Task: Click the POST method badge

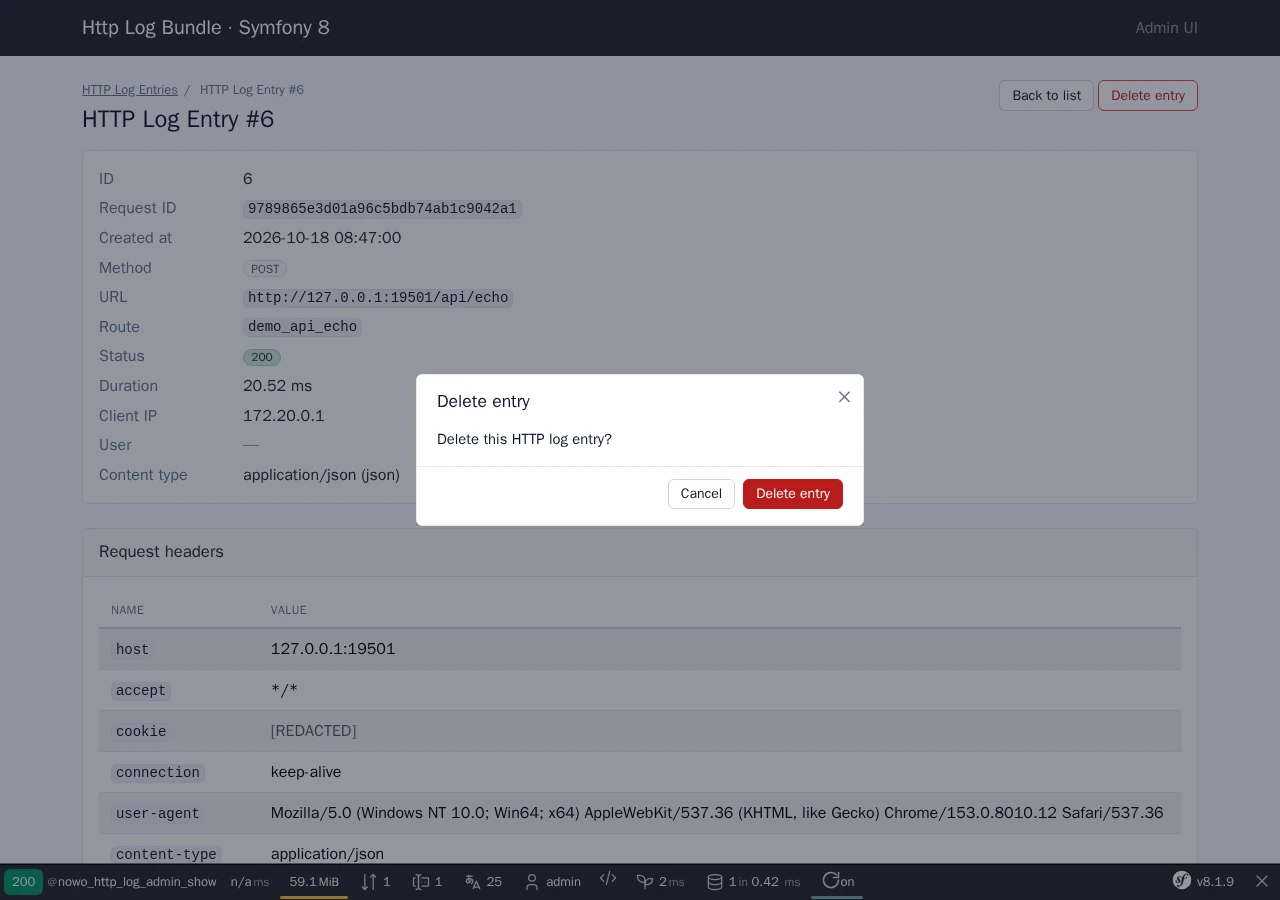Action: (x=265, y=269)
